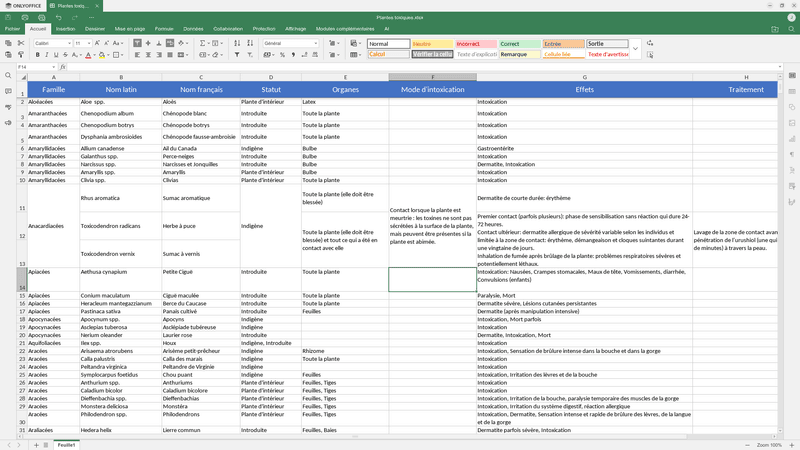Select the Copy Style paintbrush tool
This screenshot has height=450, width=800.
(x=21, y=55)
